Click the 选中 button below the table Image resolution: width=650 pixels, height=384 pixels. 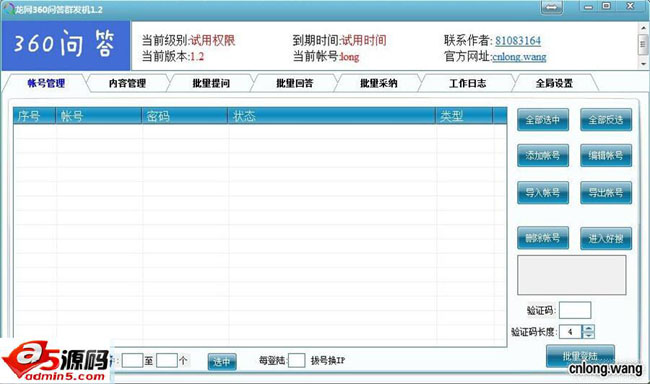tap(222, 362)
